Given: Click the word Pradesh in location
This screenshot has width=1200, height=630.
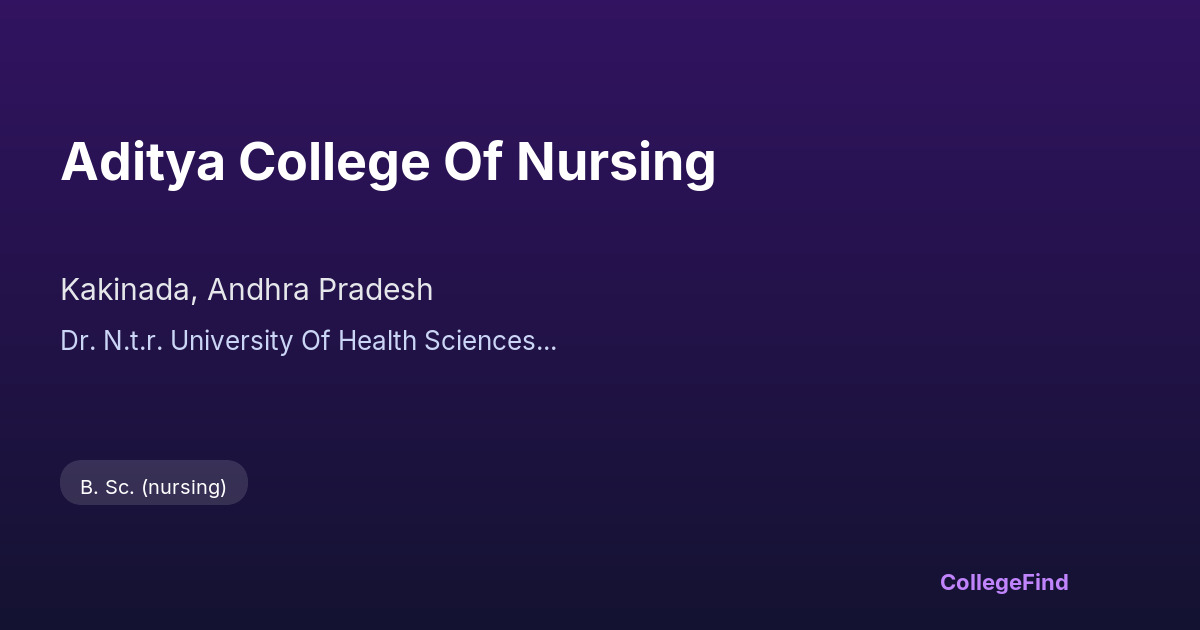Looking at the screenshot, I should tap(376, 290).
